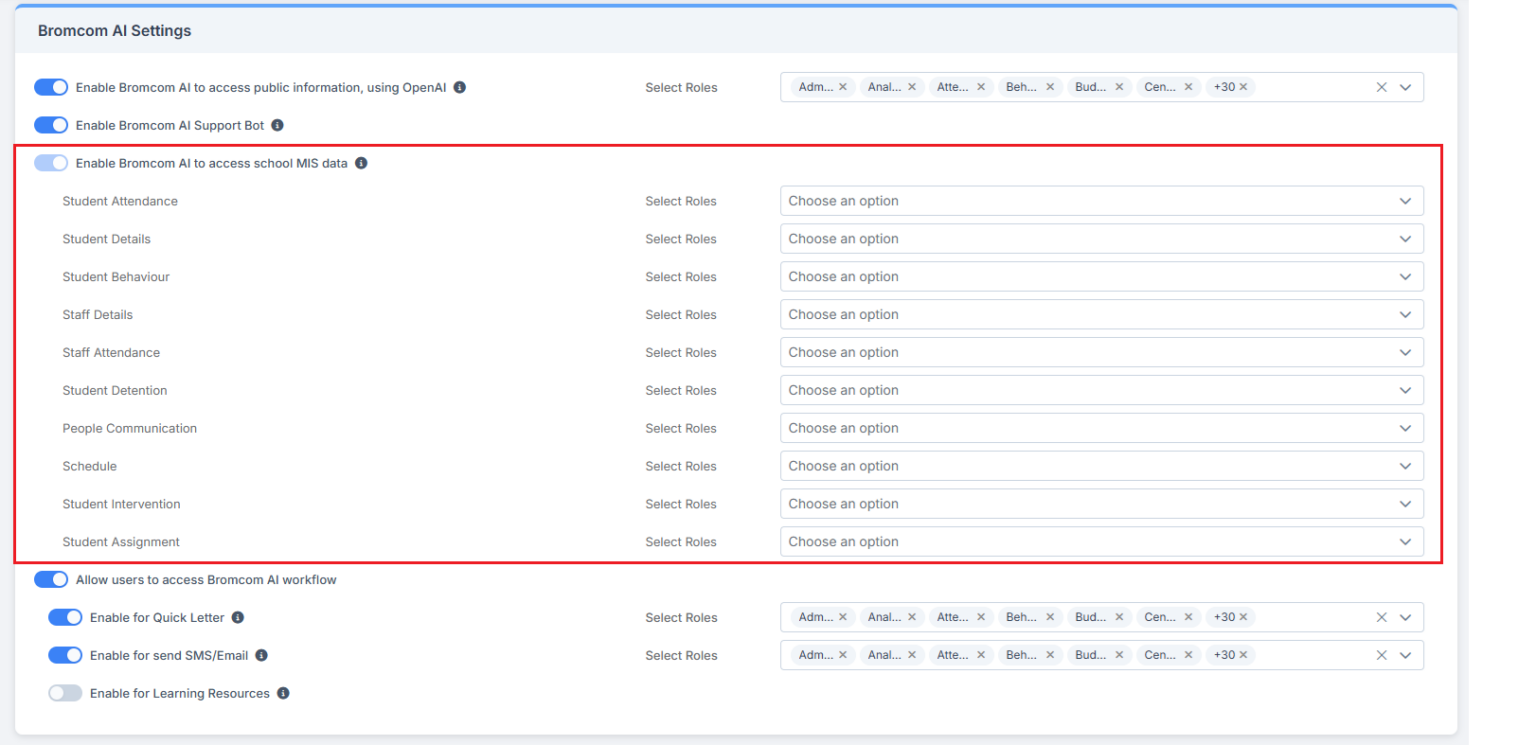The image size is (1536, 745).
Task: Disable Allow users to access AI workflow
Action: click(51, 580)
